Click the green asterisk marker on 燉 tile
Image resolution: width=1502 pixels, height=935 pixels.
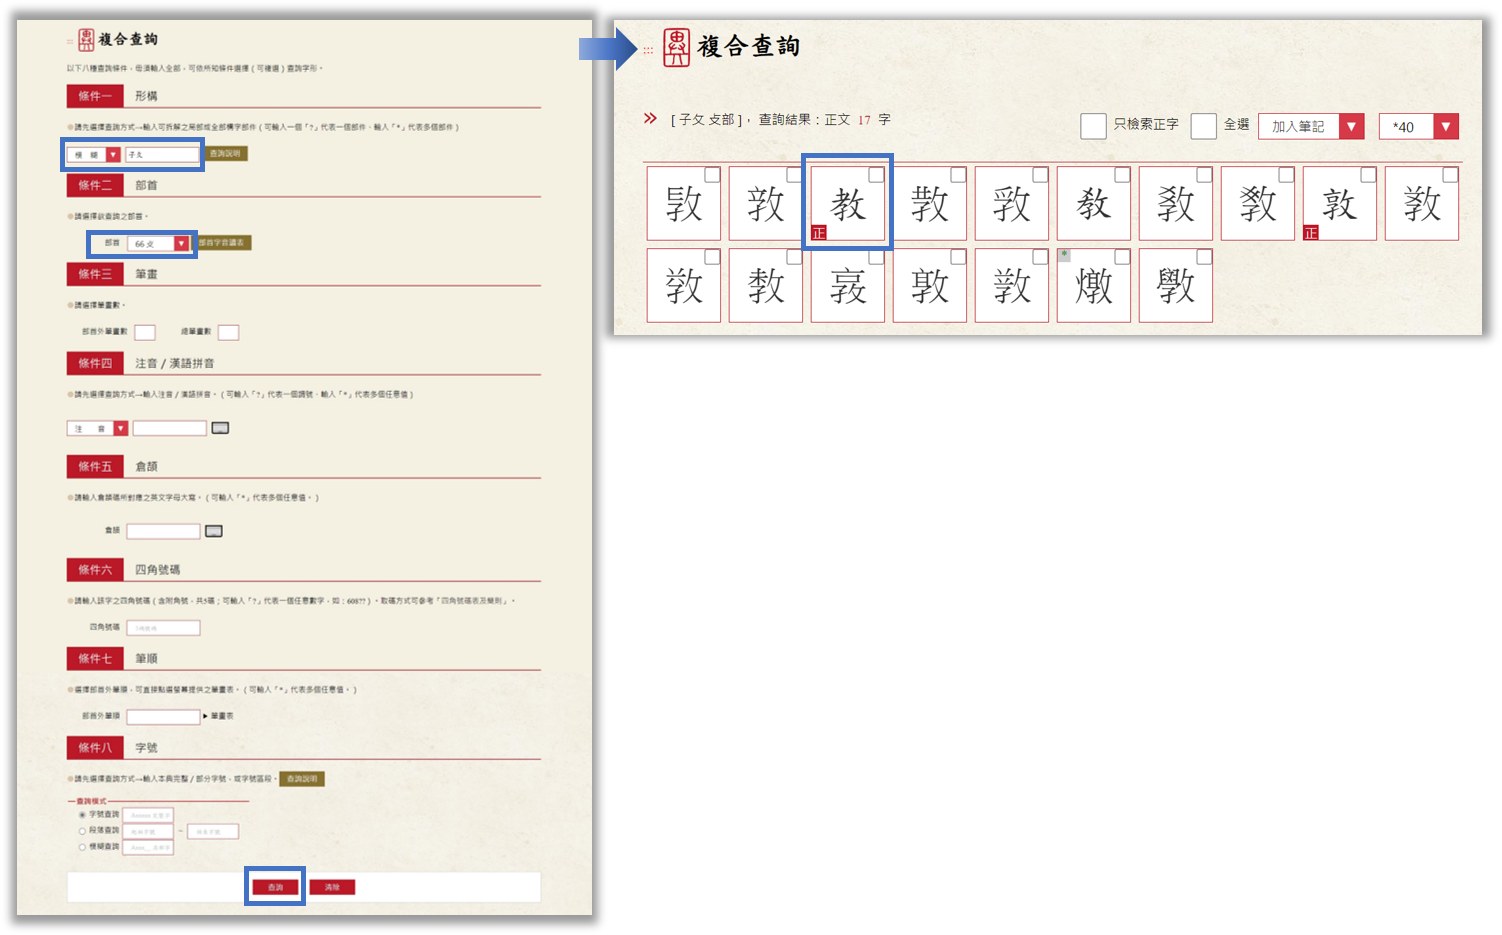pyautogui.click(x=1064, y=255)
